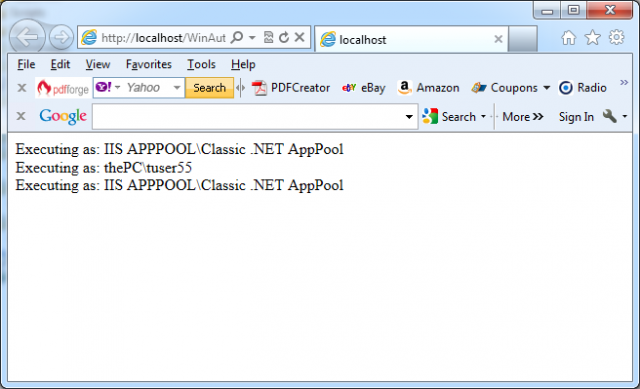Click Sign In on Google toolbar
Viewport: 640px width, 389px height.
pyautogui.click(x=576, y=117)
